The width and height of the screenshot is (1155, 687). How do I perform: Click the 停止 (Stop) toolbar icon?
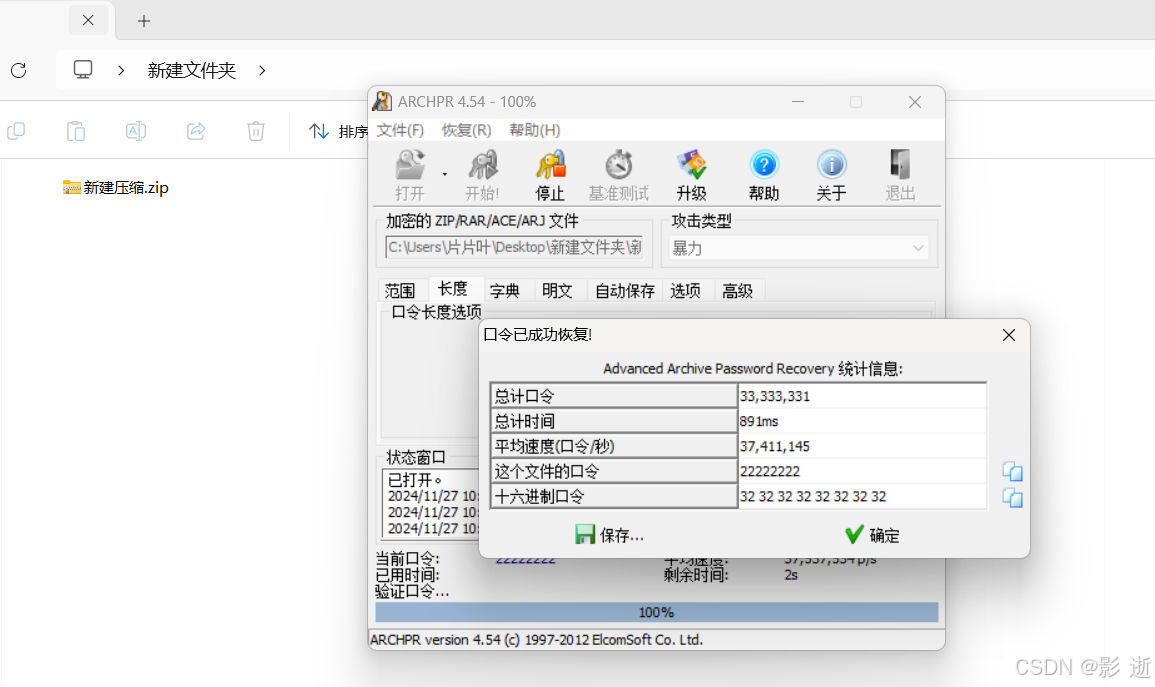550,175
